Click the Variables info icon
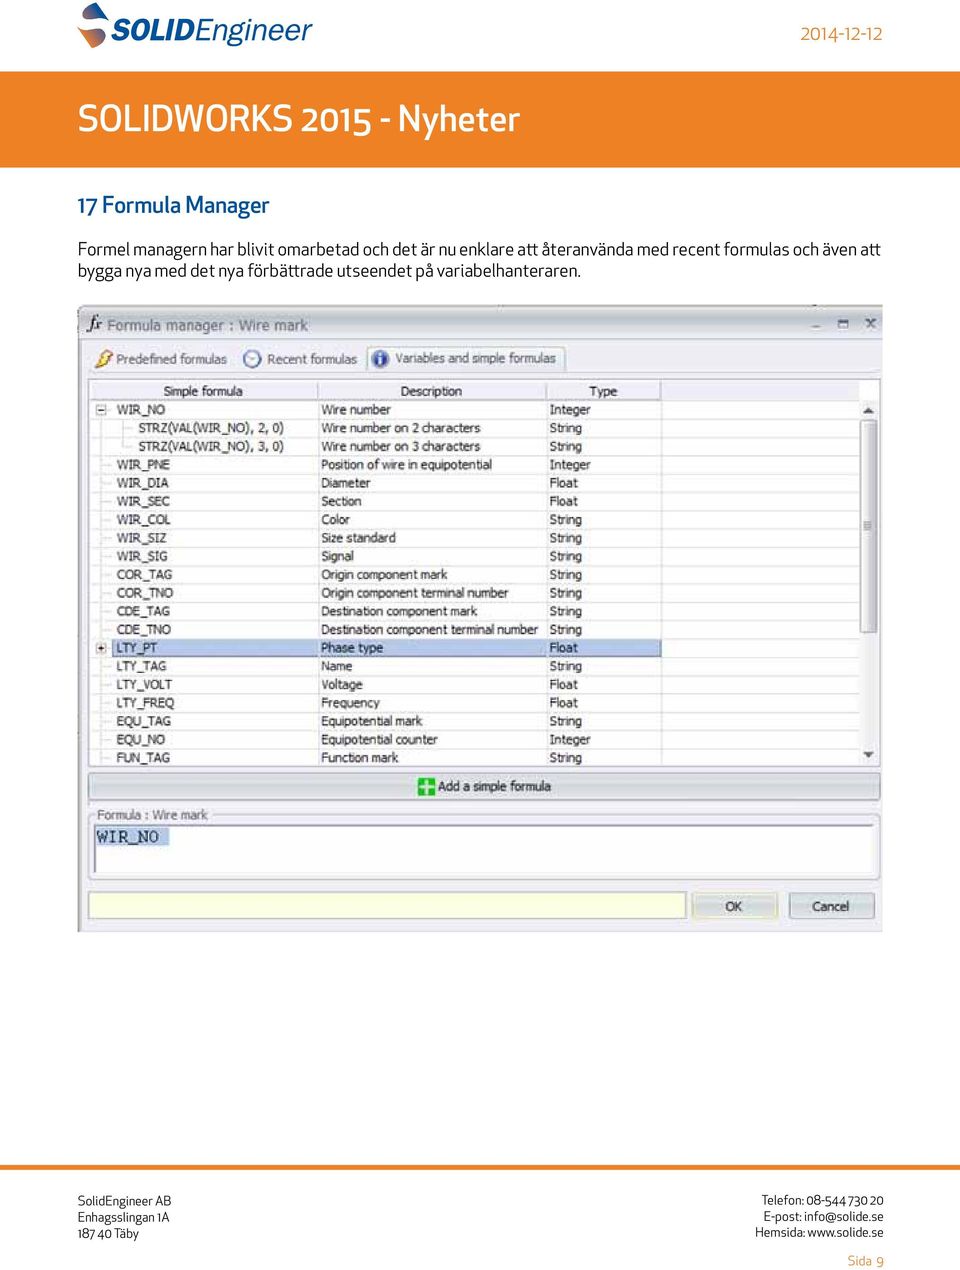This screenshot has height=1270, width=960. (380, 359)
